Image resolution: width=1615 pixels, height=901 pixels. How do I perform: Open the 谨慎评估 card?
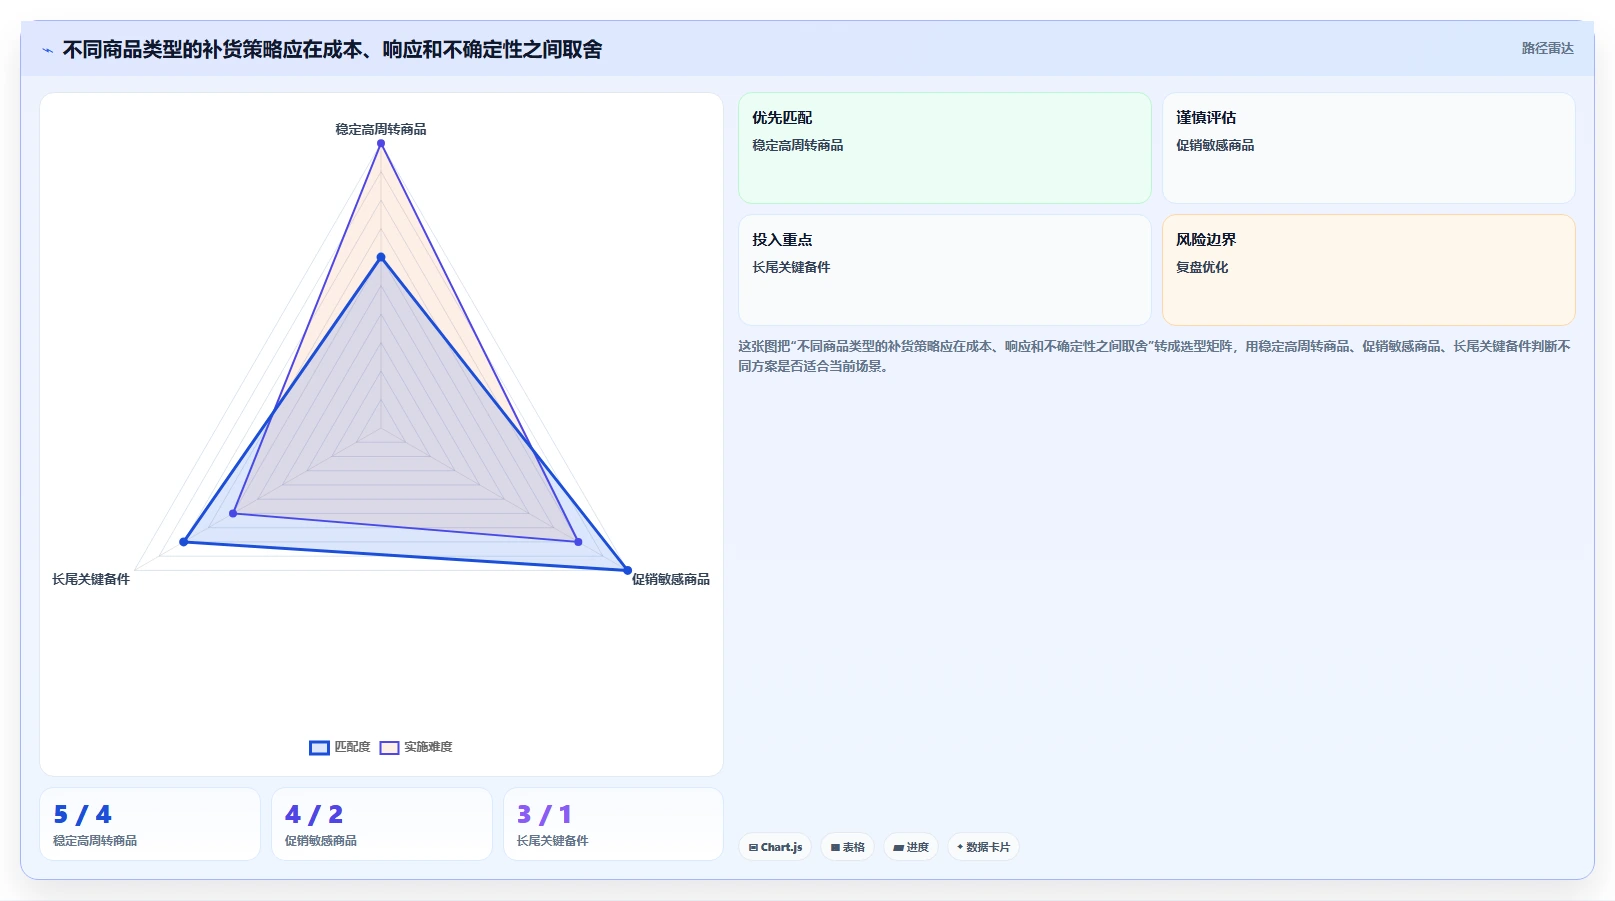coord(1368,148)
